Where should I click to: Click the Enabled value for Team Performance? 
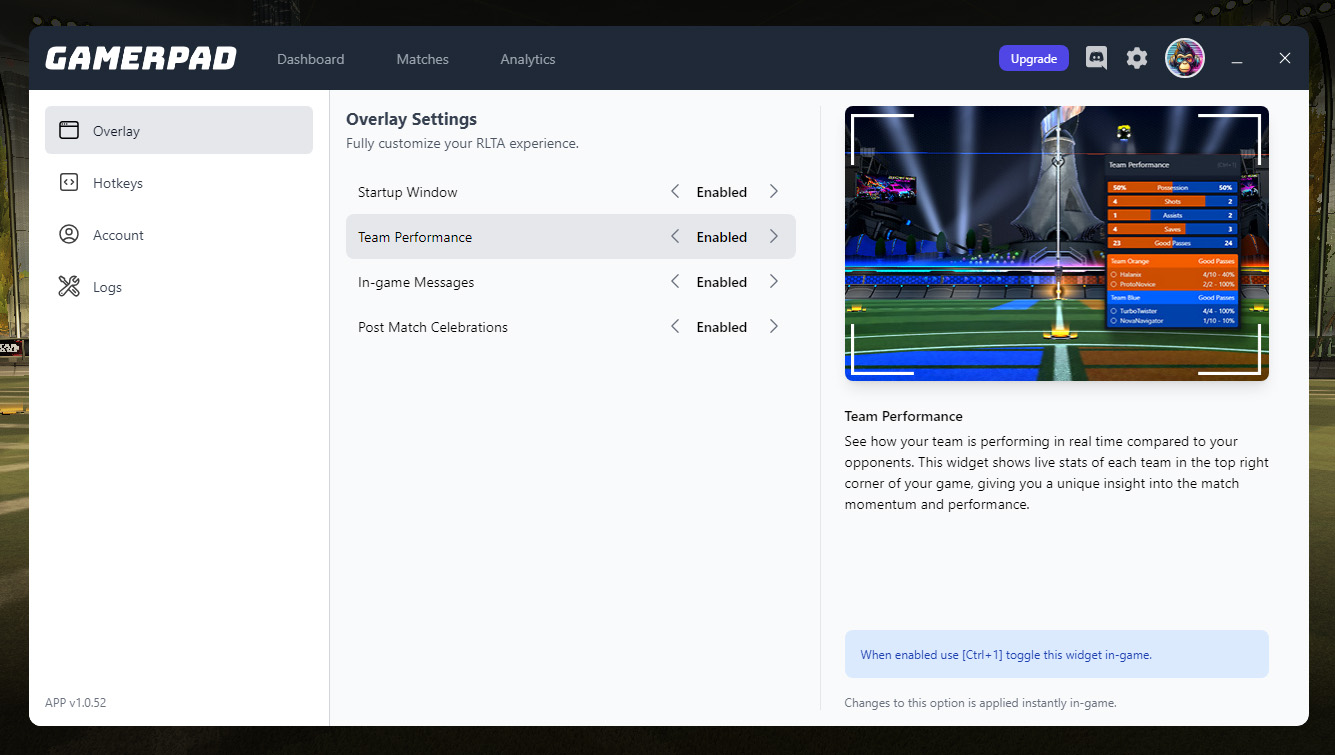click(722, 237)
